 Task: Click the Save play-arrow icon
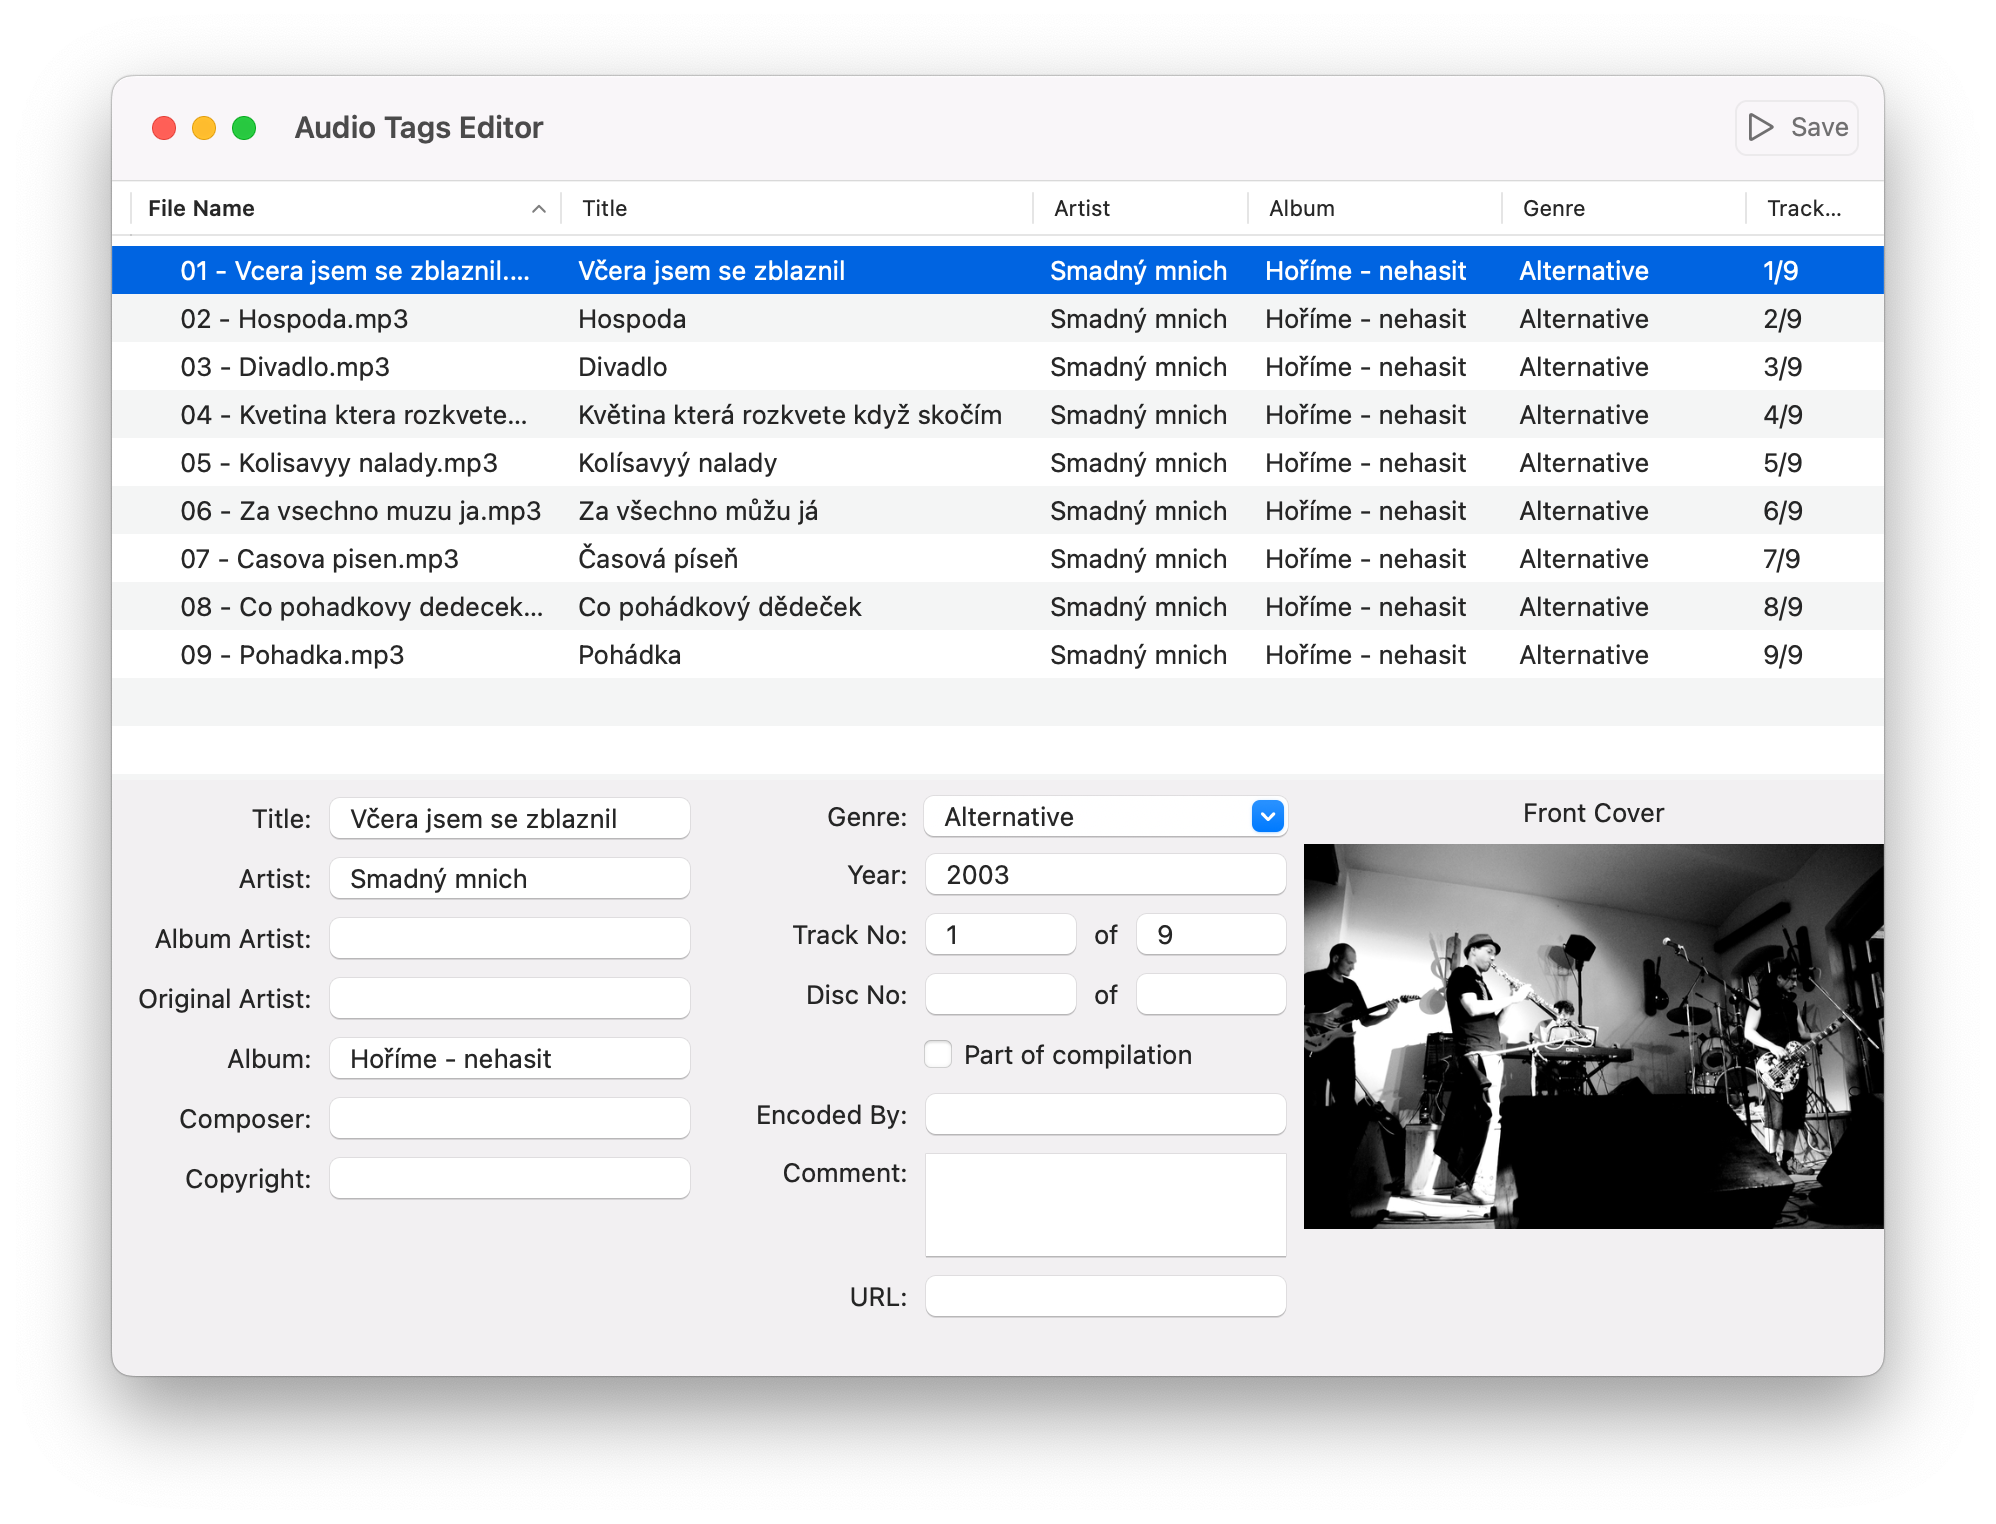[x=1760, y=127]
